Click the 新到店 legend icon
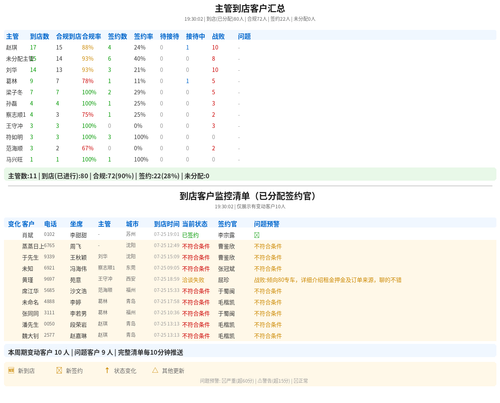 point(11,370)
